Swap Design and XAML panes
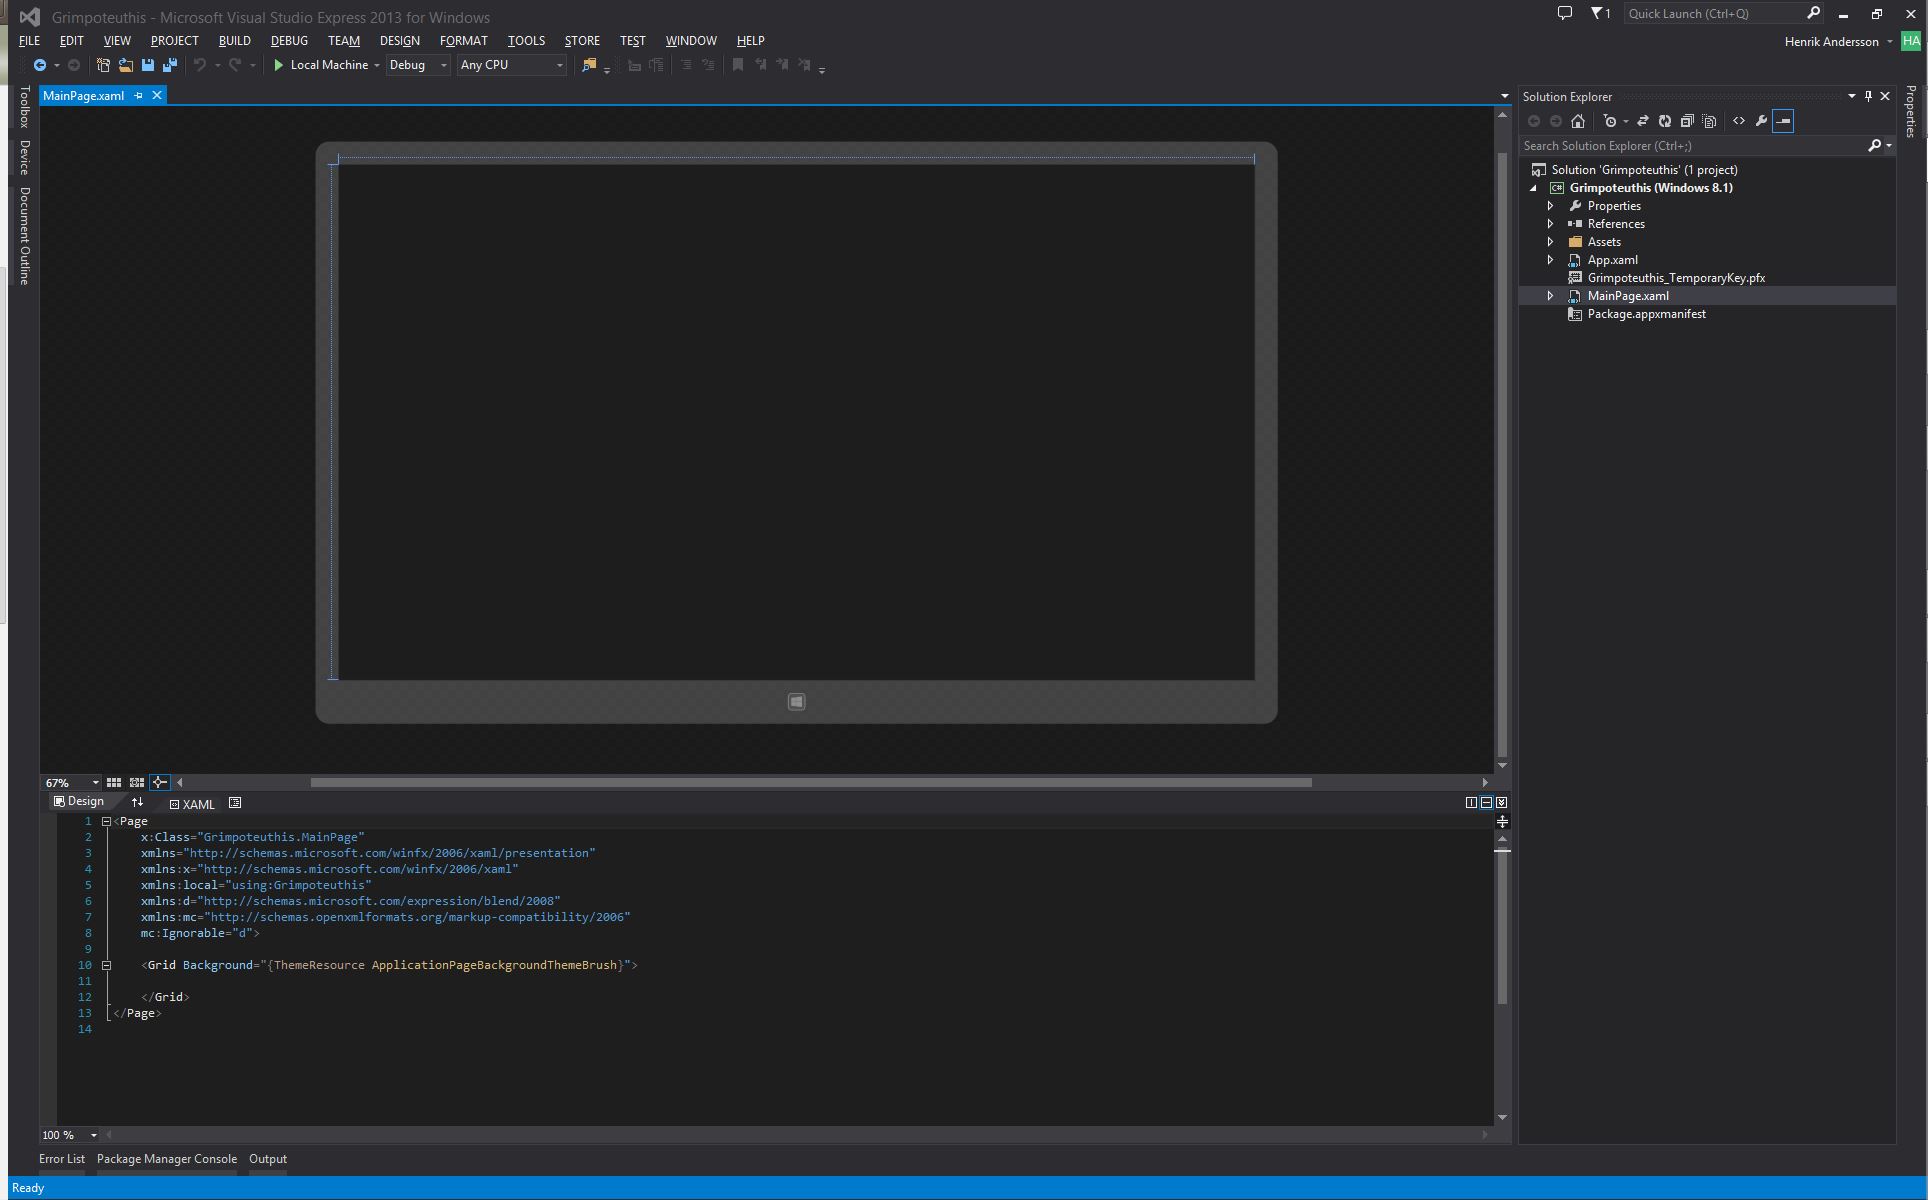The height and width of the screenshot is (1200, 1928). pyautogui.click(x=138, y=802)
